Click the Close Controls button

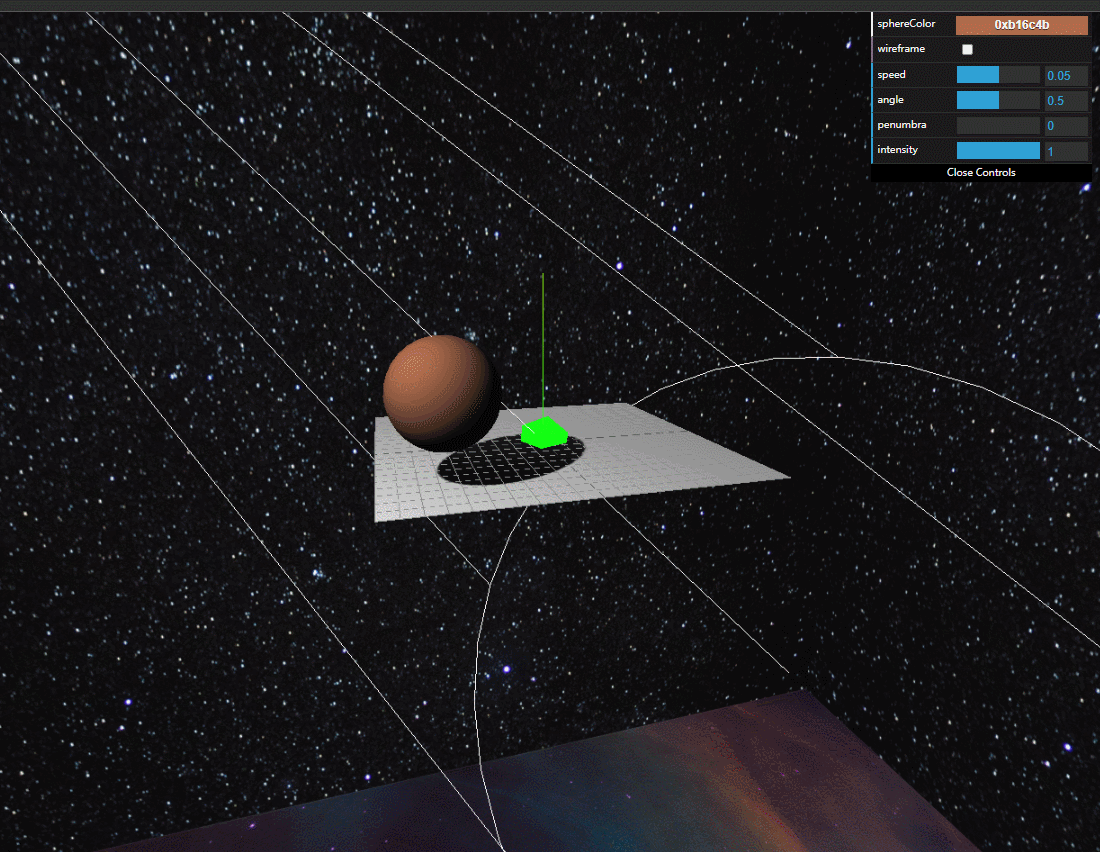pos(981,172)
